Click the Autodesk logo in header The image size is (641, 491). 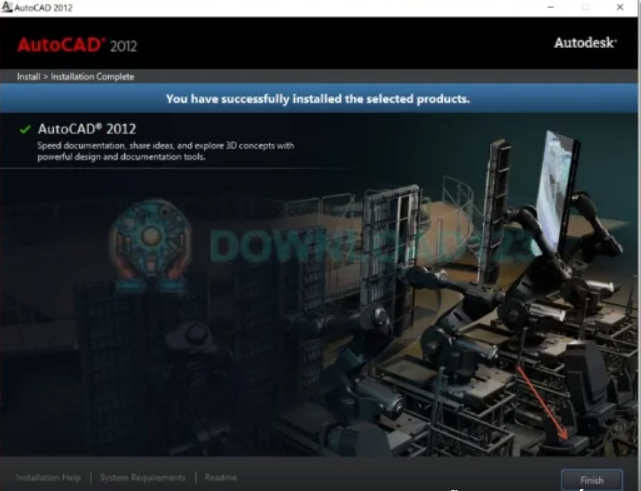585,43
